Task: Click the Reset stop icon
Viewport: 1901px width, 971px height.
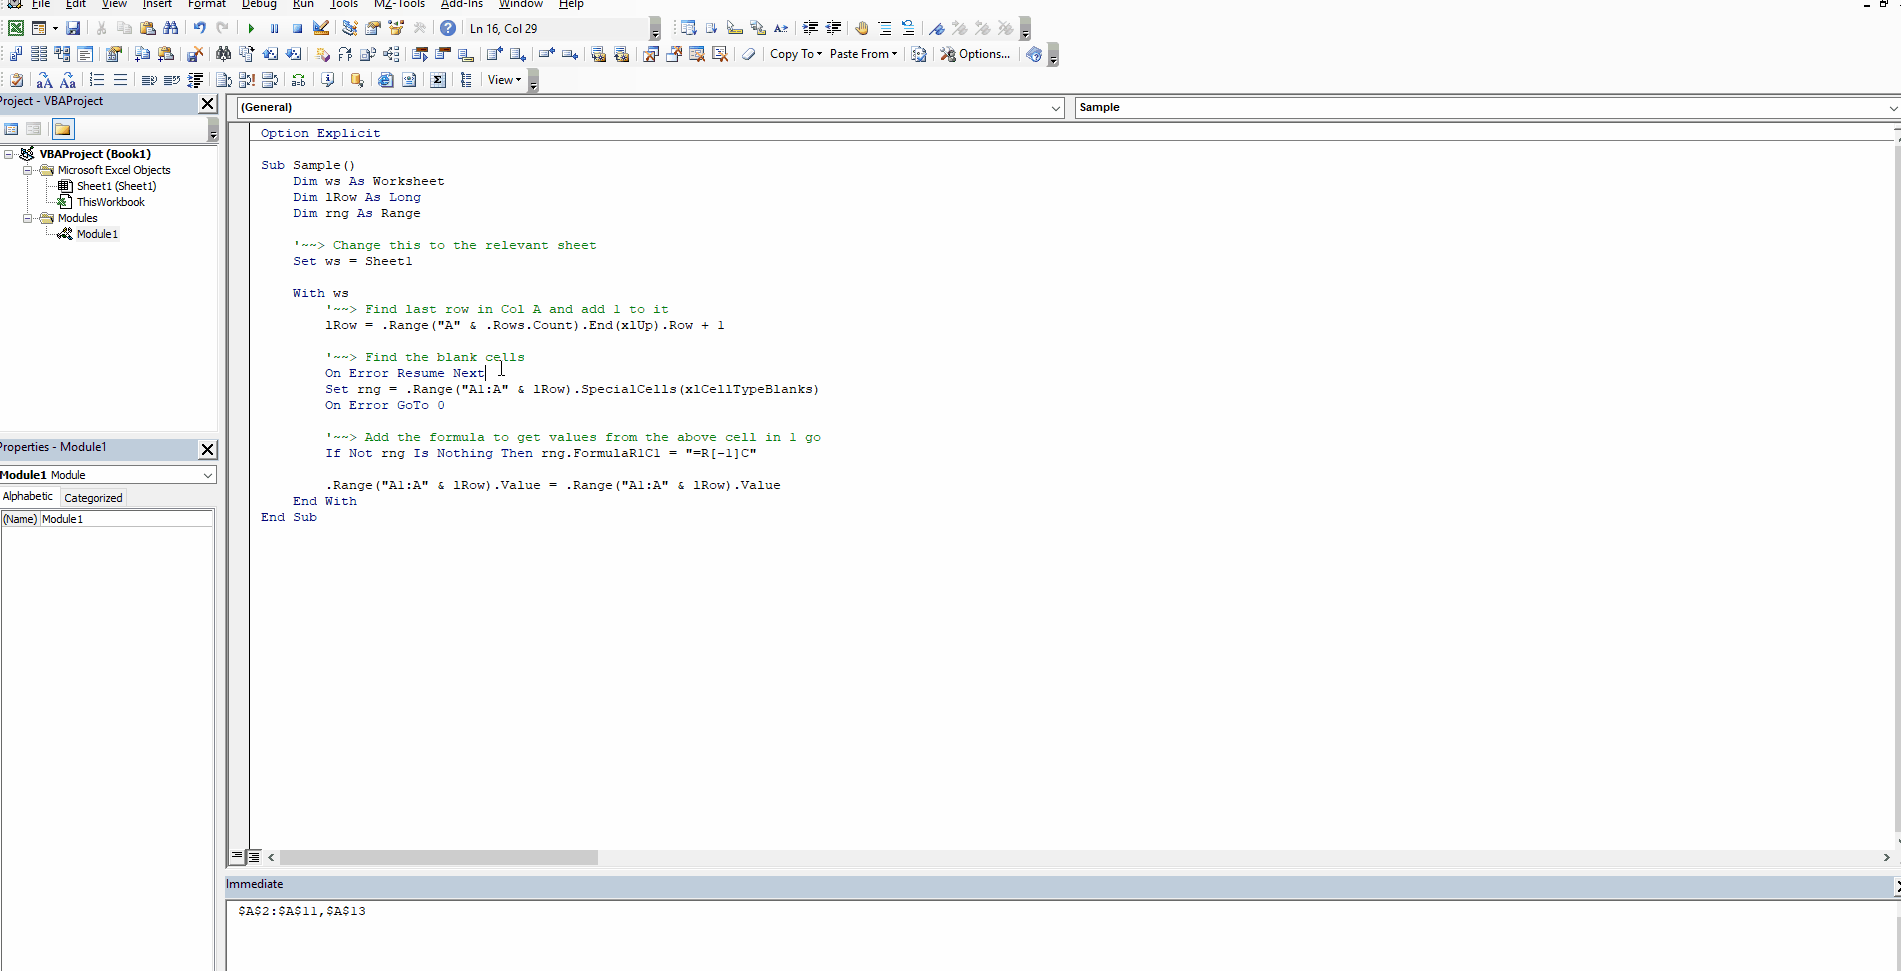Action: [x=297, y=28]
